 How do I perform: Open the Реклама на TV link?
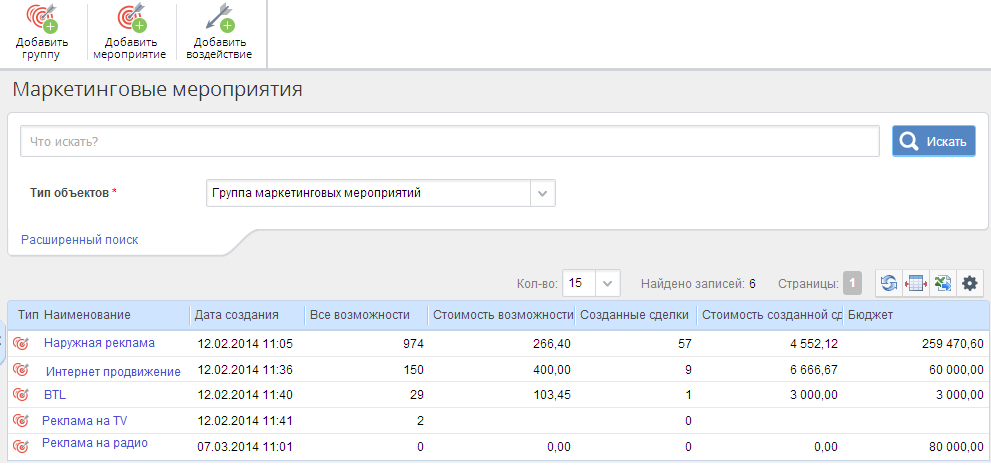[x=85, y=420]
